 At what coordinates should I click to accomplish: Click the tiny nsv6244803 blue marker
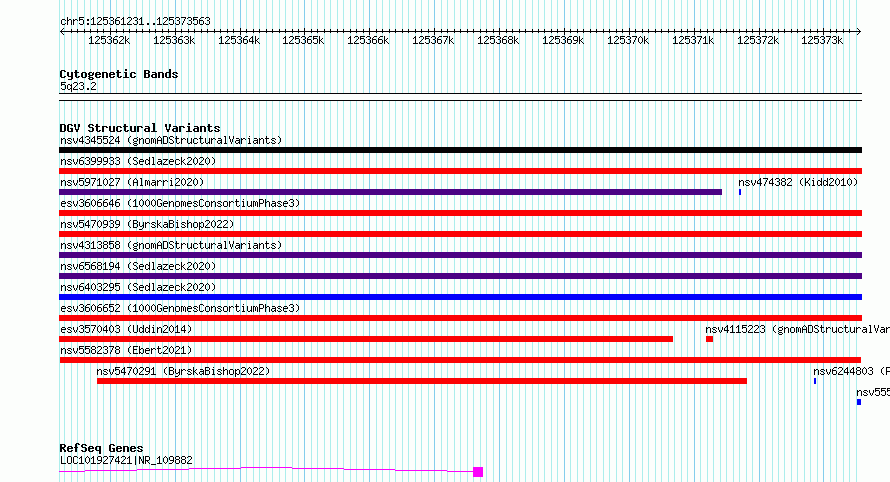coord(815,381)
